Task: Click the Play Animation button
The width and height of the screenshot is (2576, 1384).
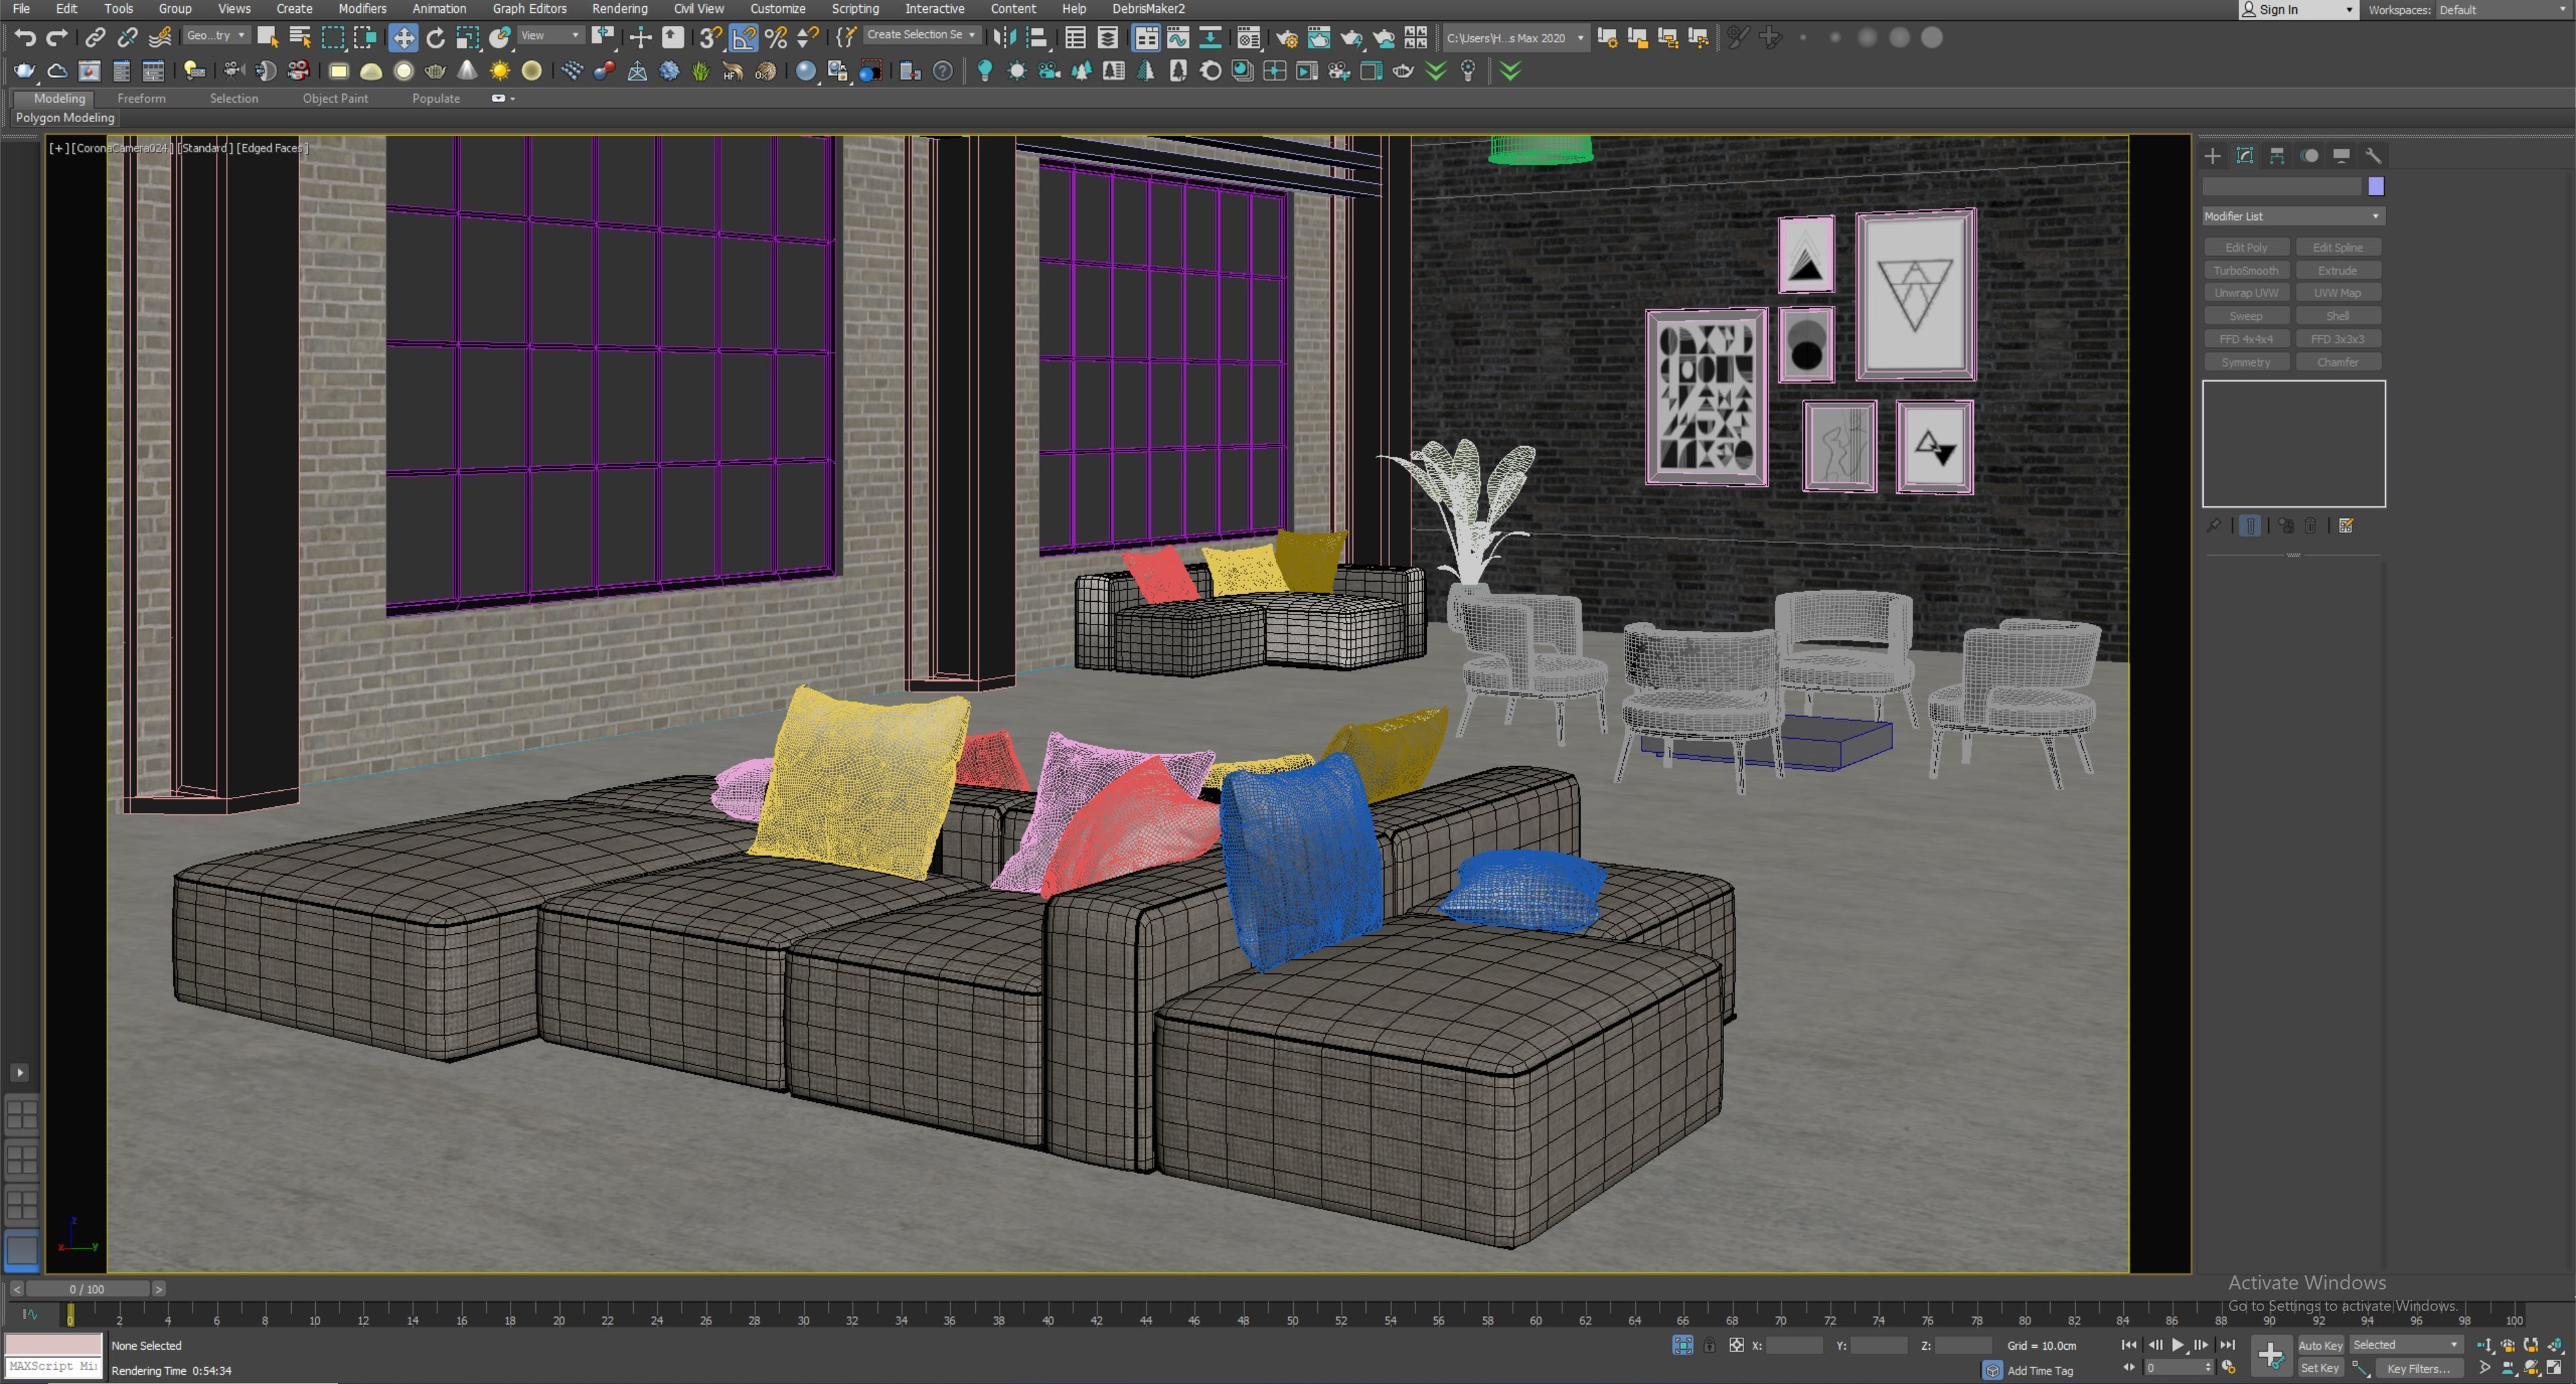Action: (2178, 1345)
